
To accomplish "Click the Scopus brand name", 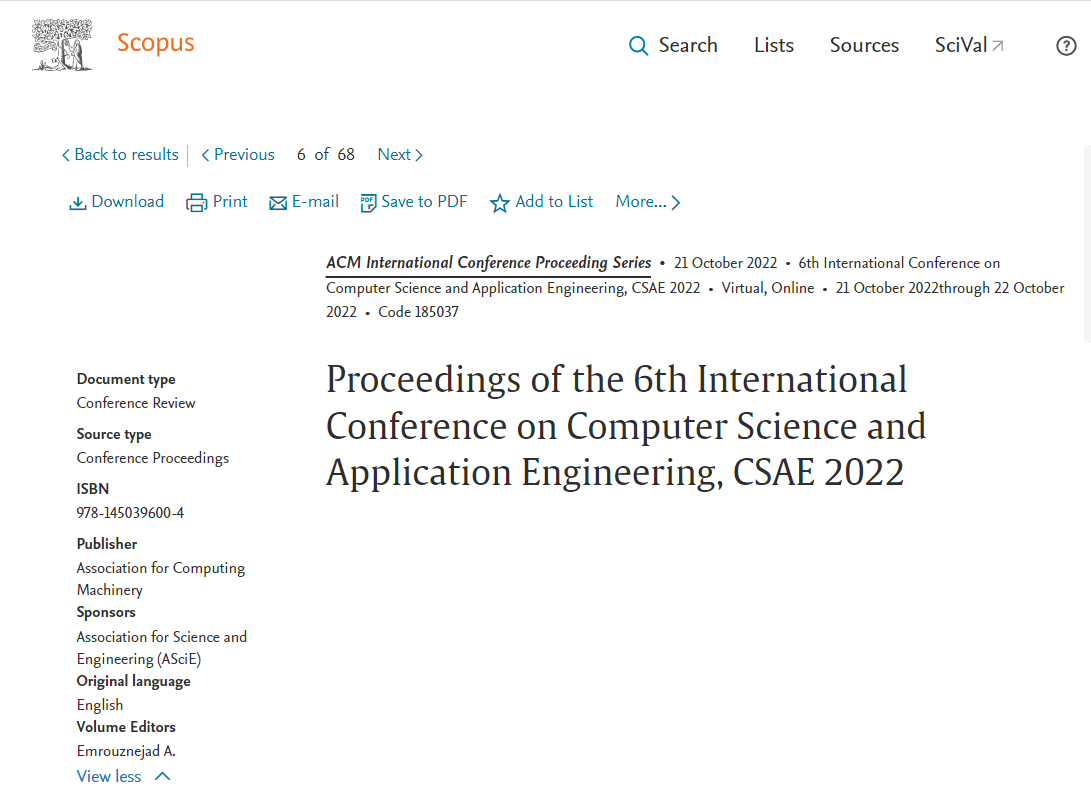I will click(x=155, y=43).
